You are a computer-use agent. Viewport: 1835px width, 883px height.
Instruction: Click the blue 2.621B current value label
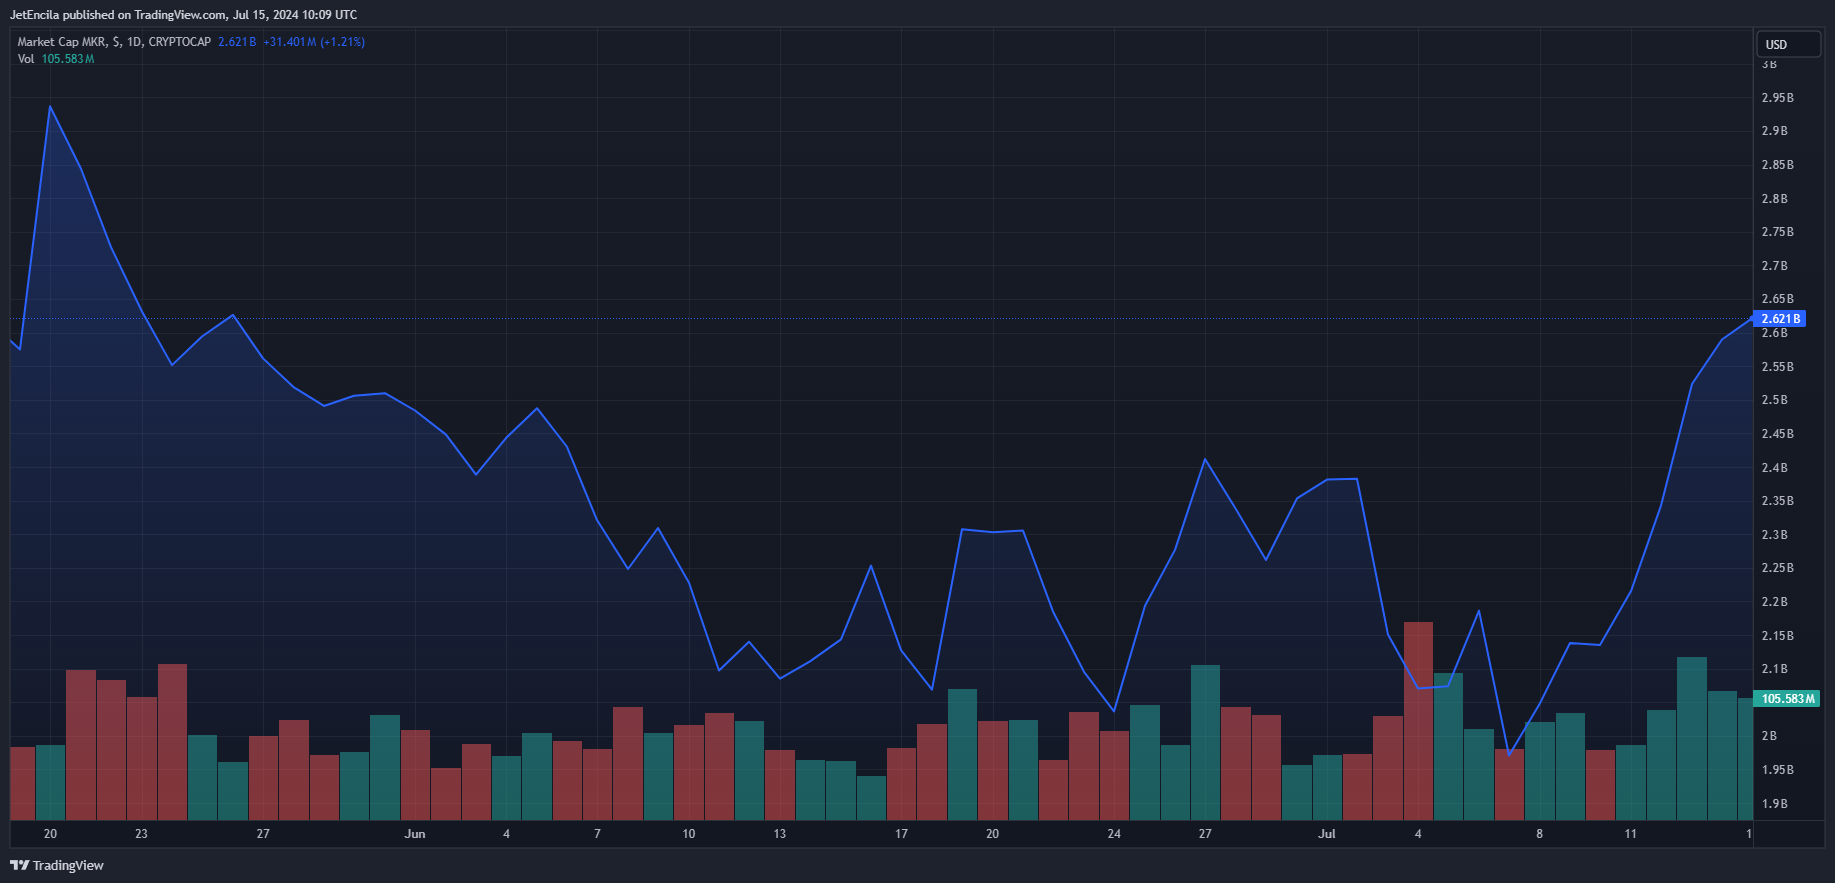pos(1779,319)
